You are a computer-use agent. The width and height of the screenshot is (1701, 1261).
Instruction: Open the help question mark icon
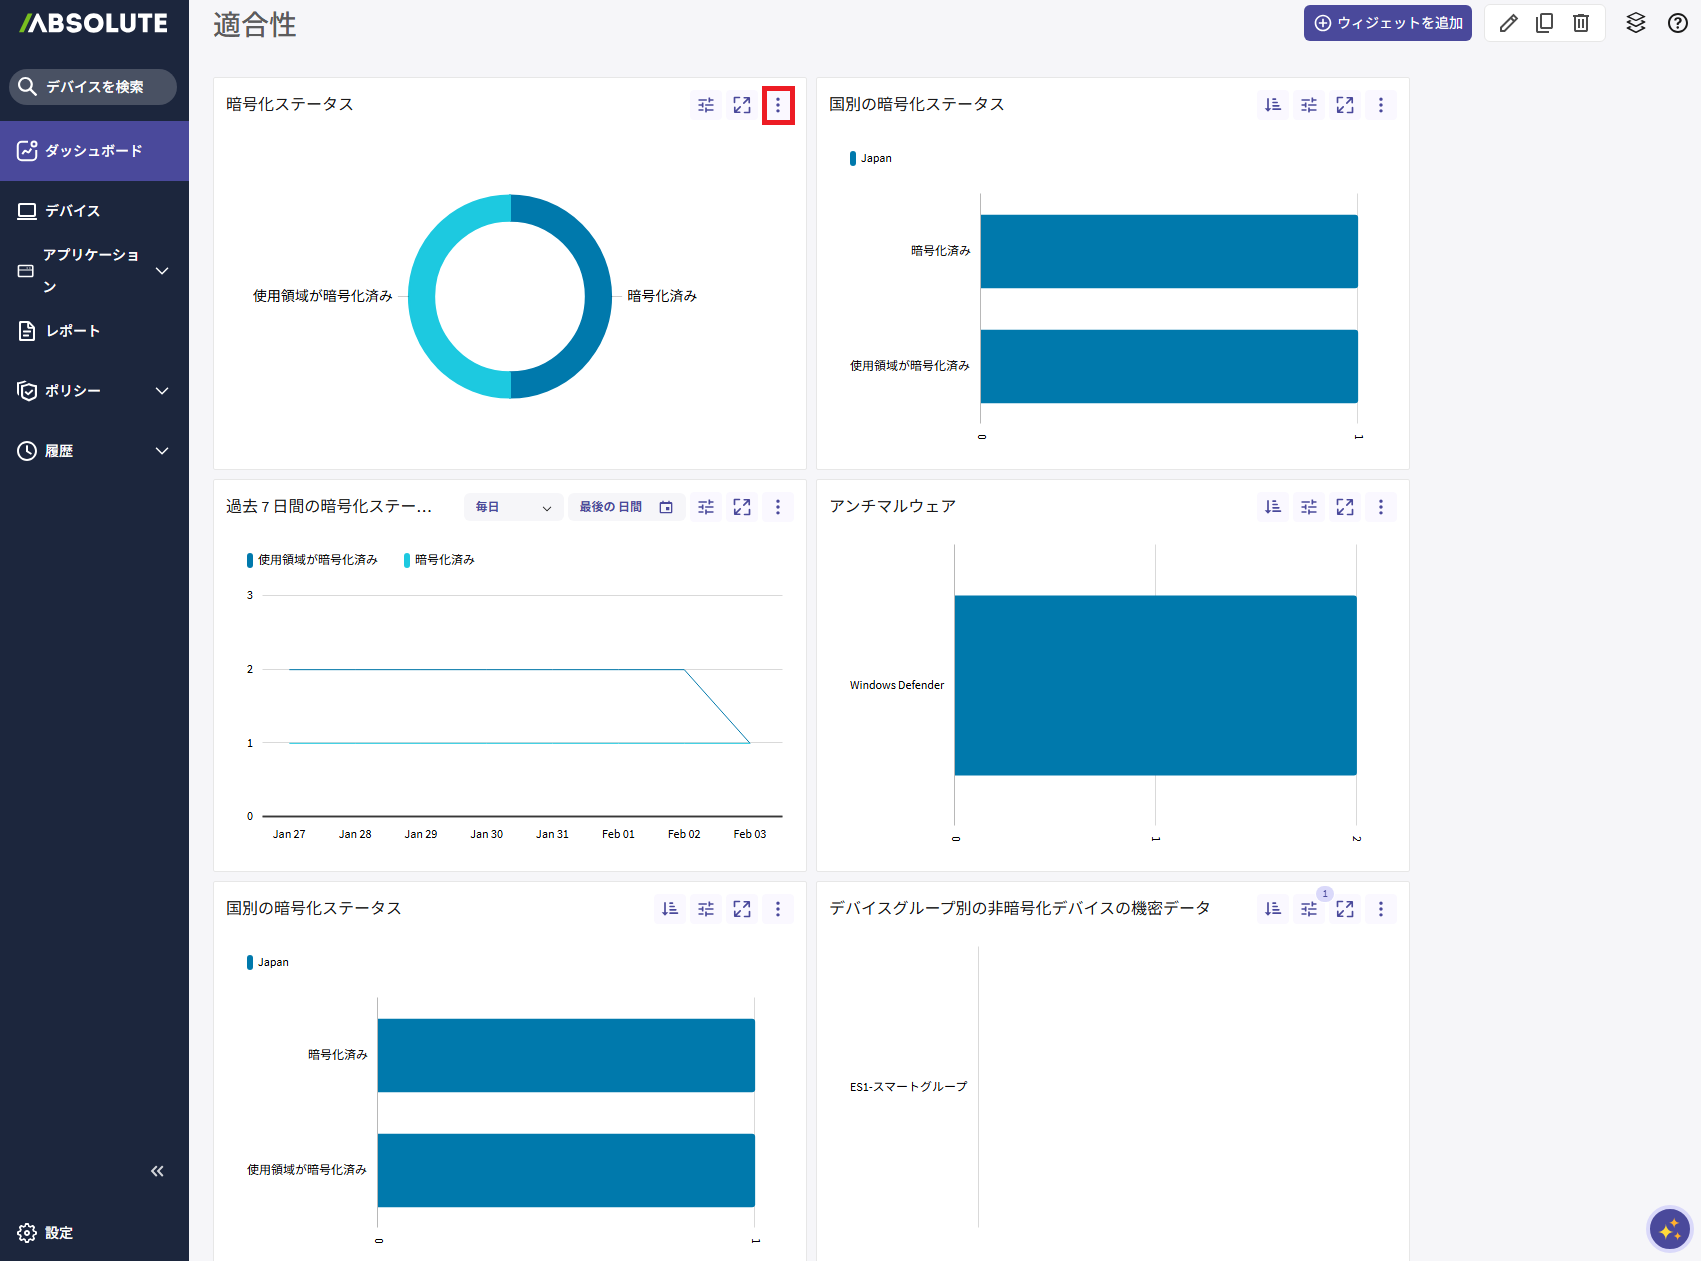click(x=1678, y=23)
